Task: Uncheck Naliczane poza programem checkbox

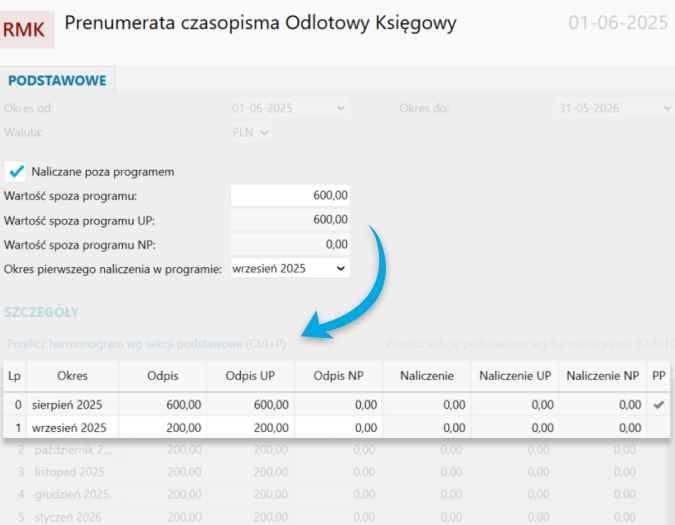Action: coord(16,172)
